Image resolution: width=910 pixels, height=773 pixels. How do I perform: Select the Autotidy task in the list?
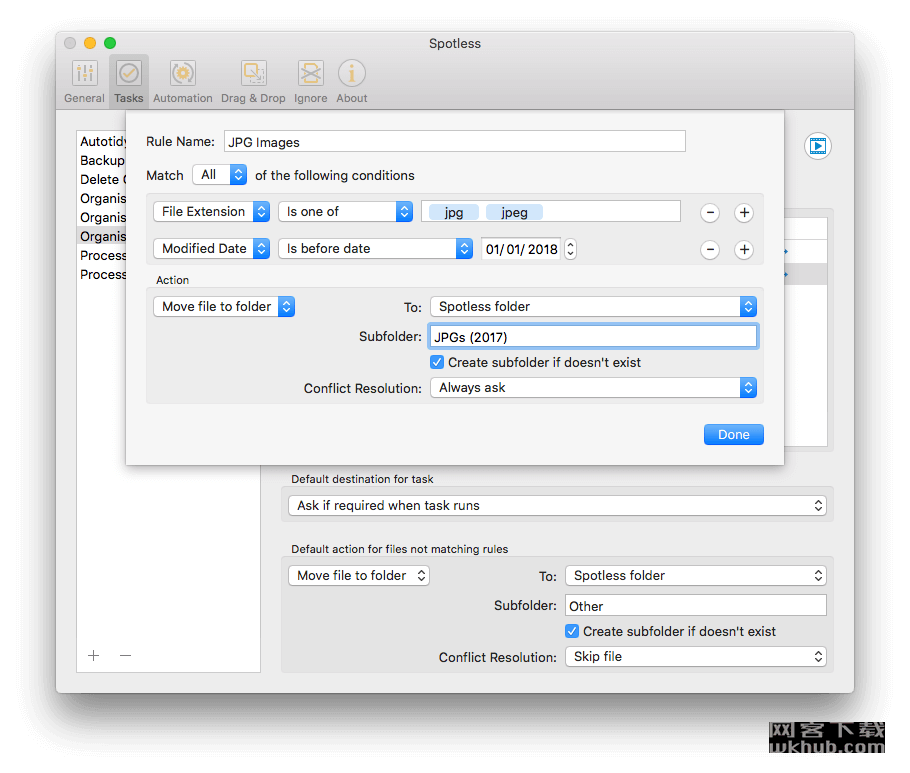[x=102, y=142]
